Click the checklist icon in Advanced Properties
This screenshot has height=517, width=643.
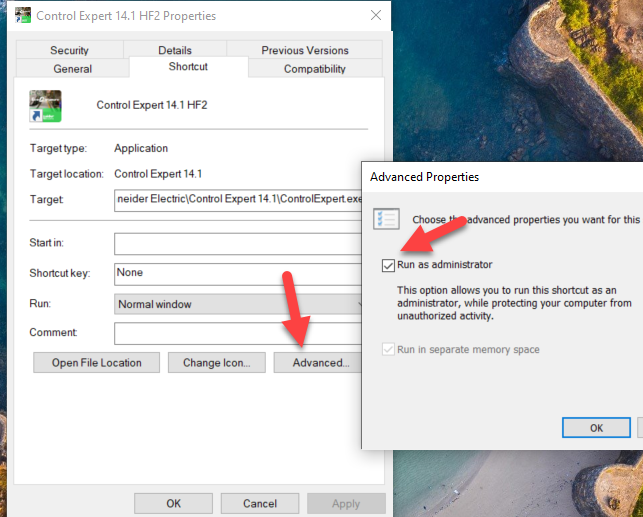[x=386, y=219]
